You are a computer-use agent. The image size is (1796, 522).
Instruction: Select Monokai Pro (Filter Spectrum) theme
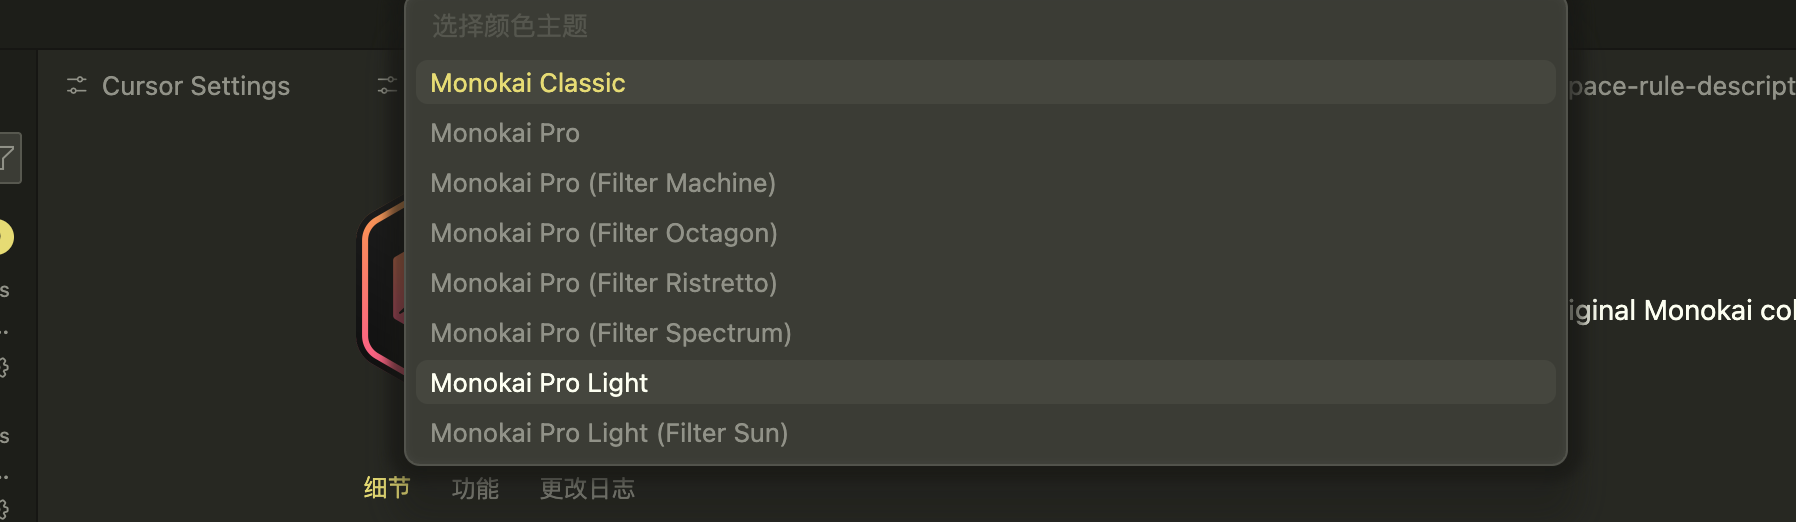click(611, 333)
